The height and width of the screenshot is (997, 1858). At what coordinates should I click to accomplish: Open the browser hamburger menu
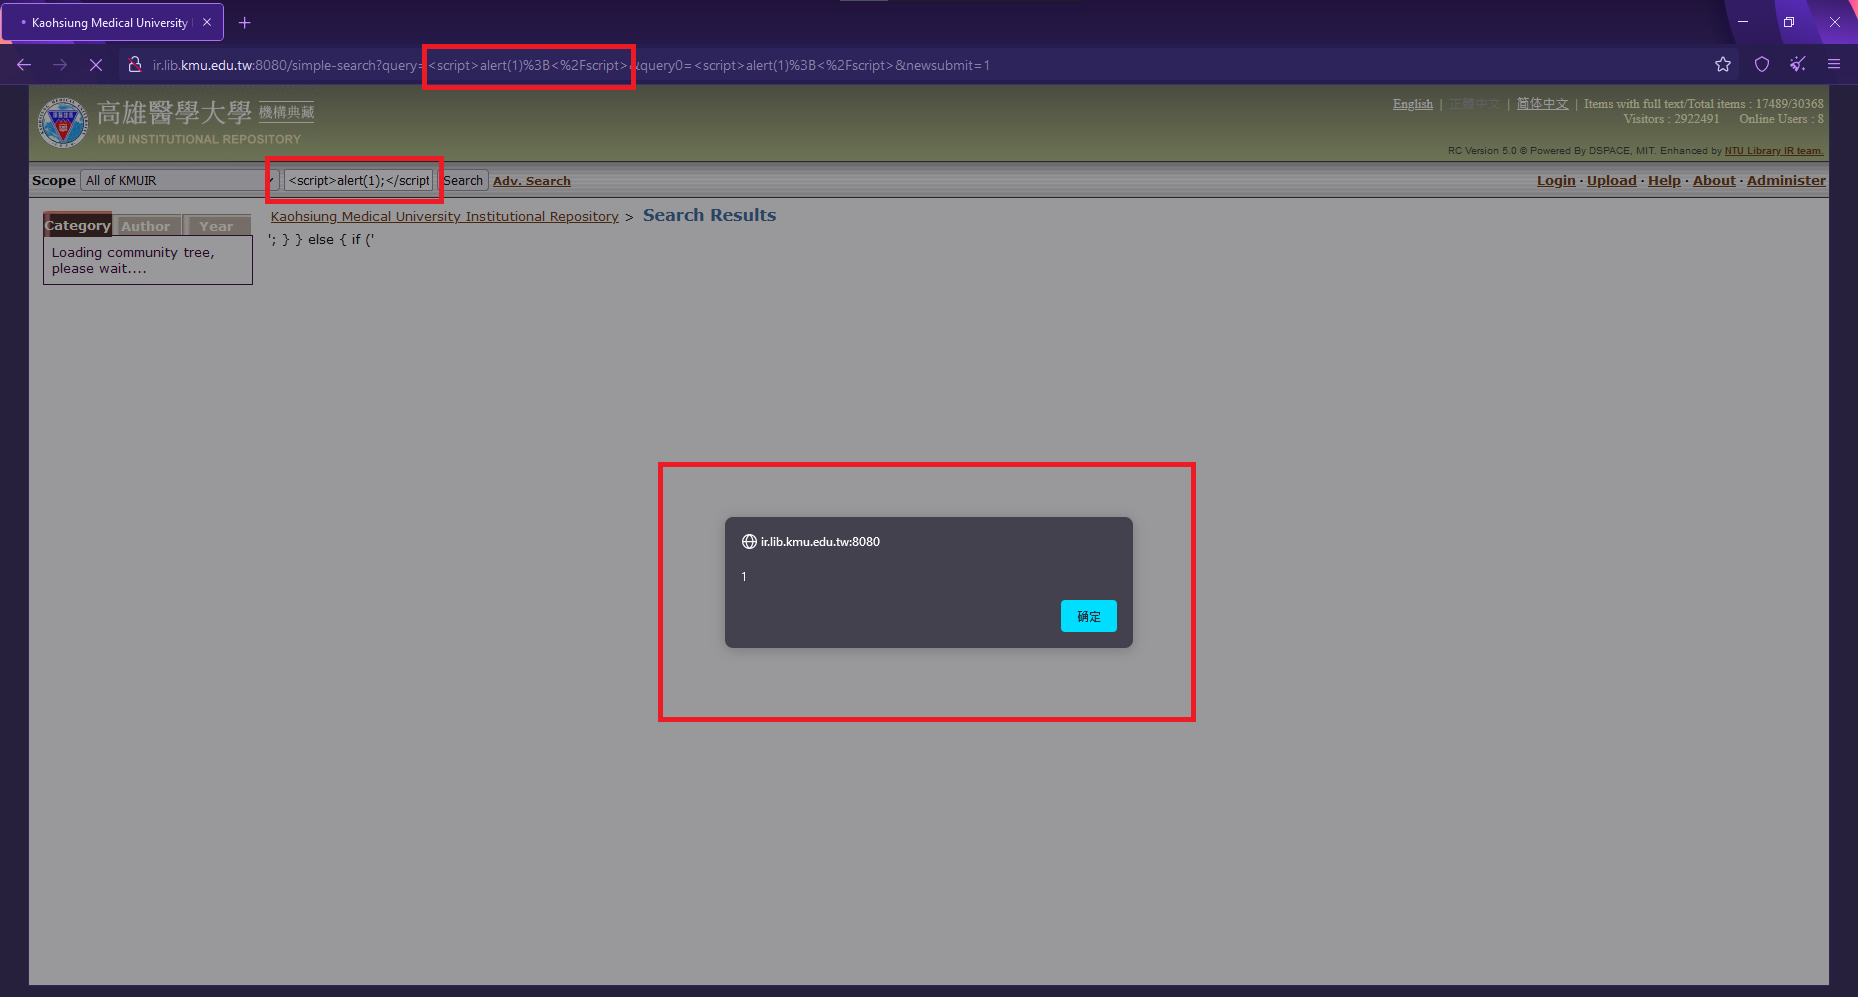(x=1834, y=65)
